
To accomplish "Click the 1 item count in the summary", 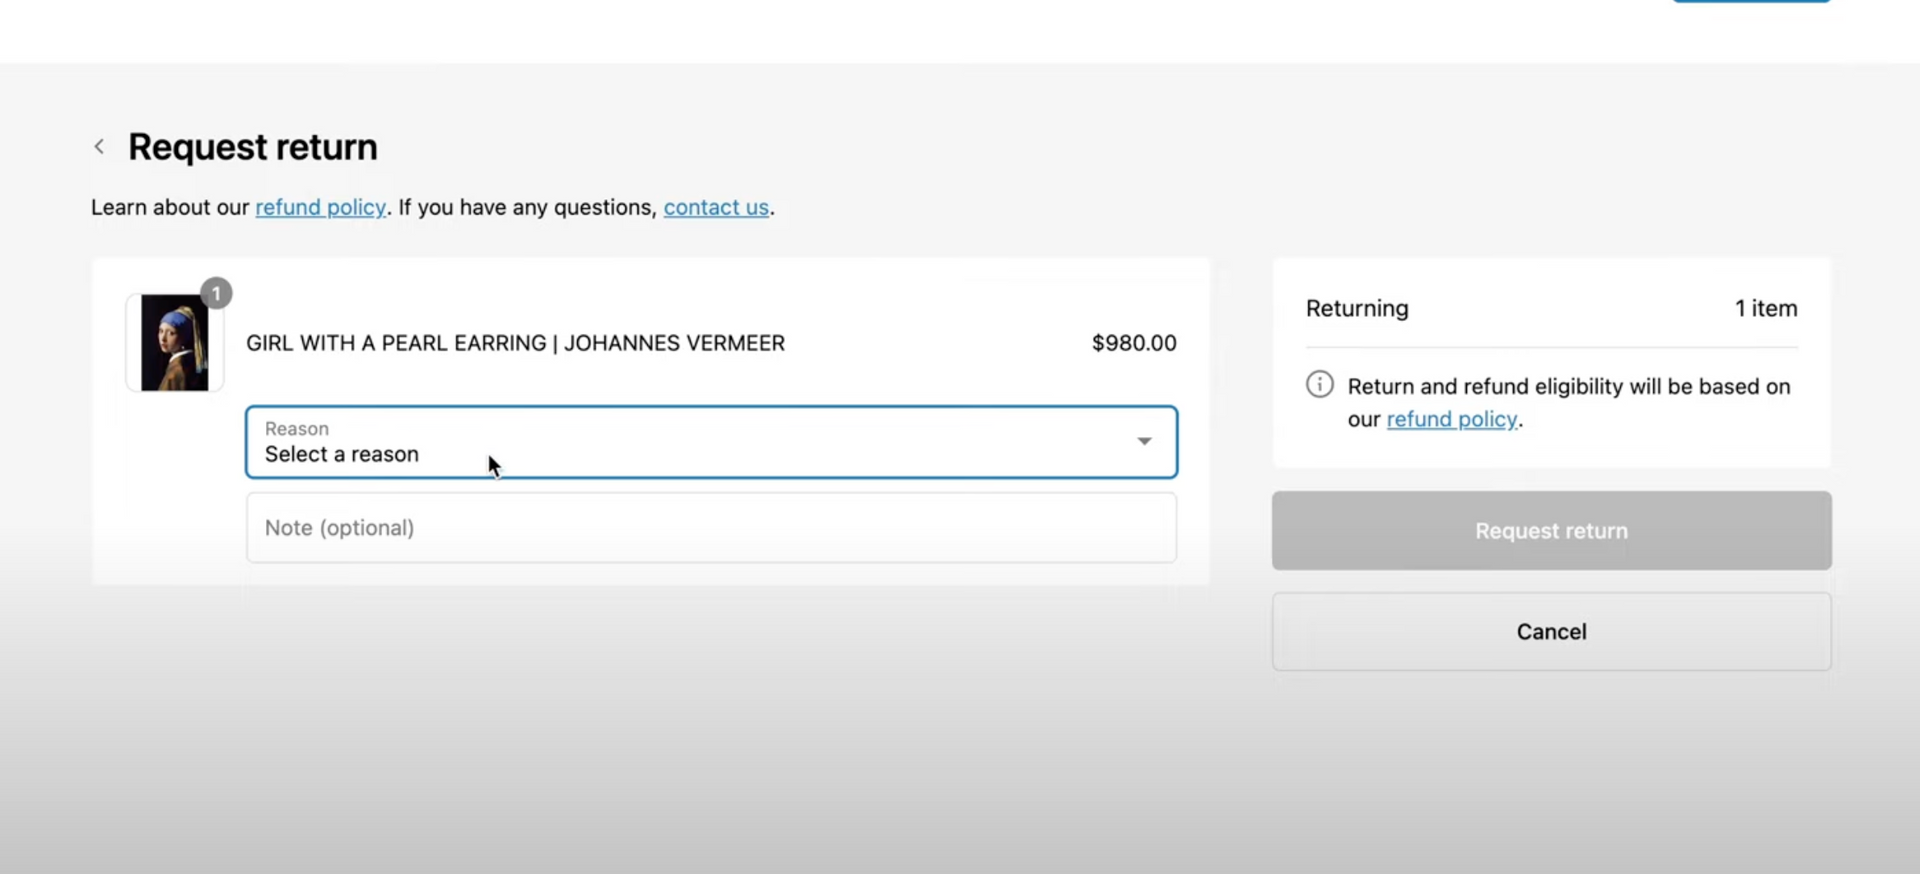I will point(1765,308).
